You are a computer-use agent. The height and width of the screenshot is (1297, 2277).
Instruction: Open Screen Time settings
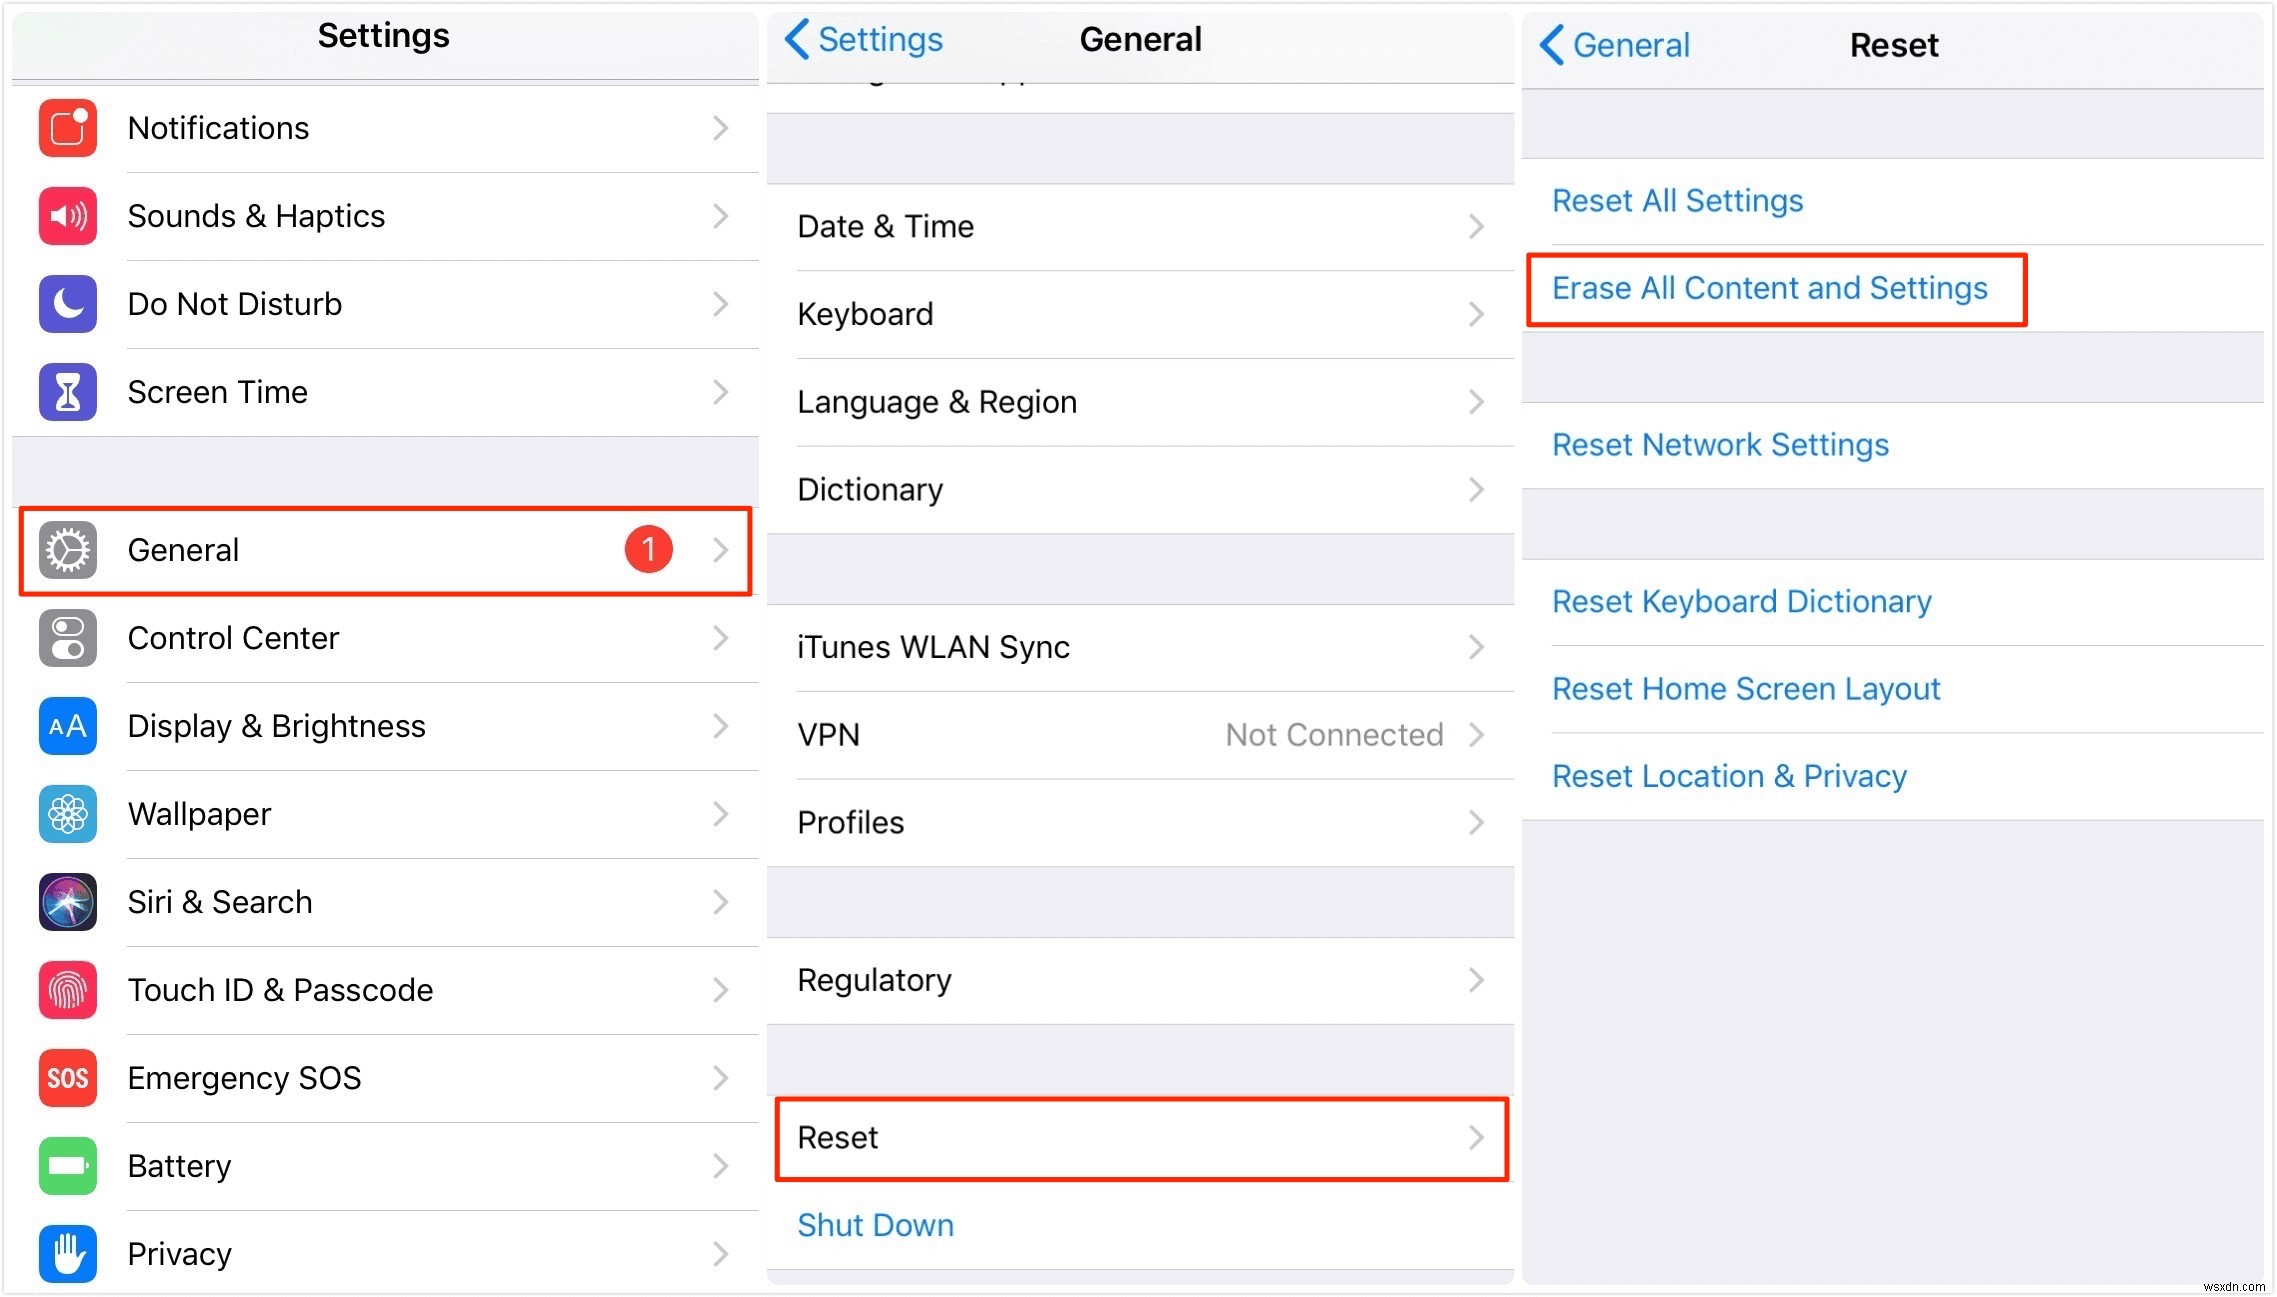click(382, 391)
